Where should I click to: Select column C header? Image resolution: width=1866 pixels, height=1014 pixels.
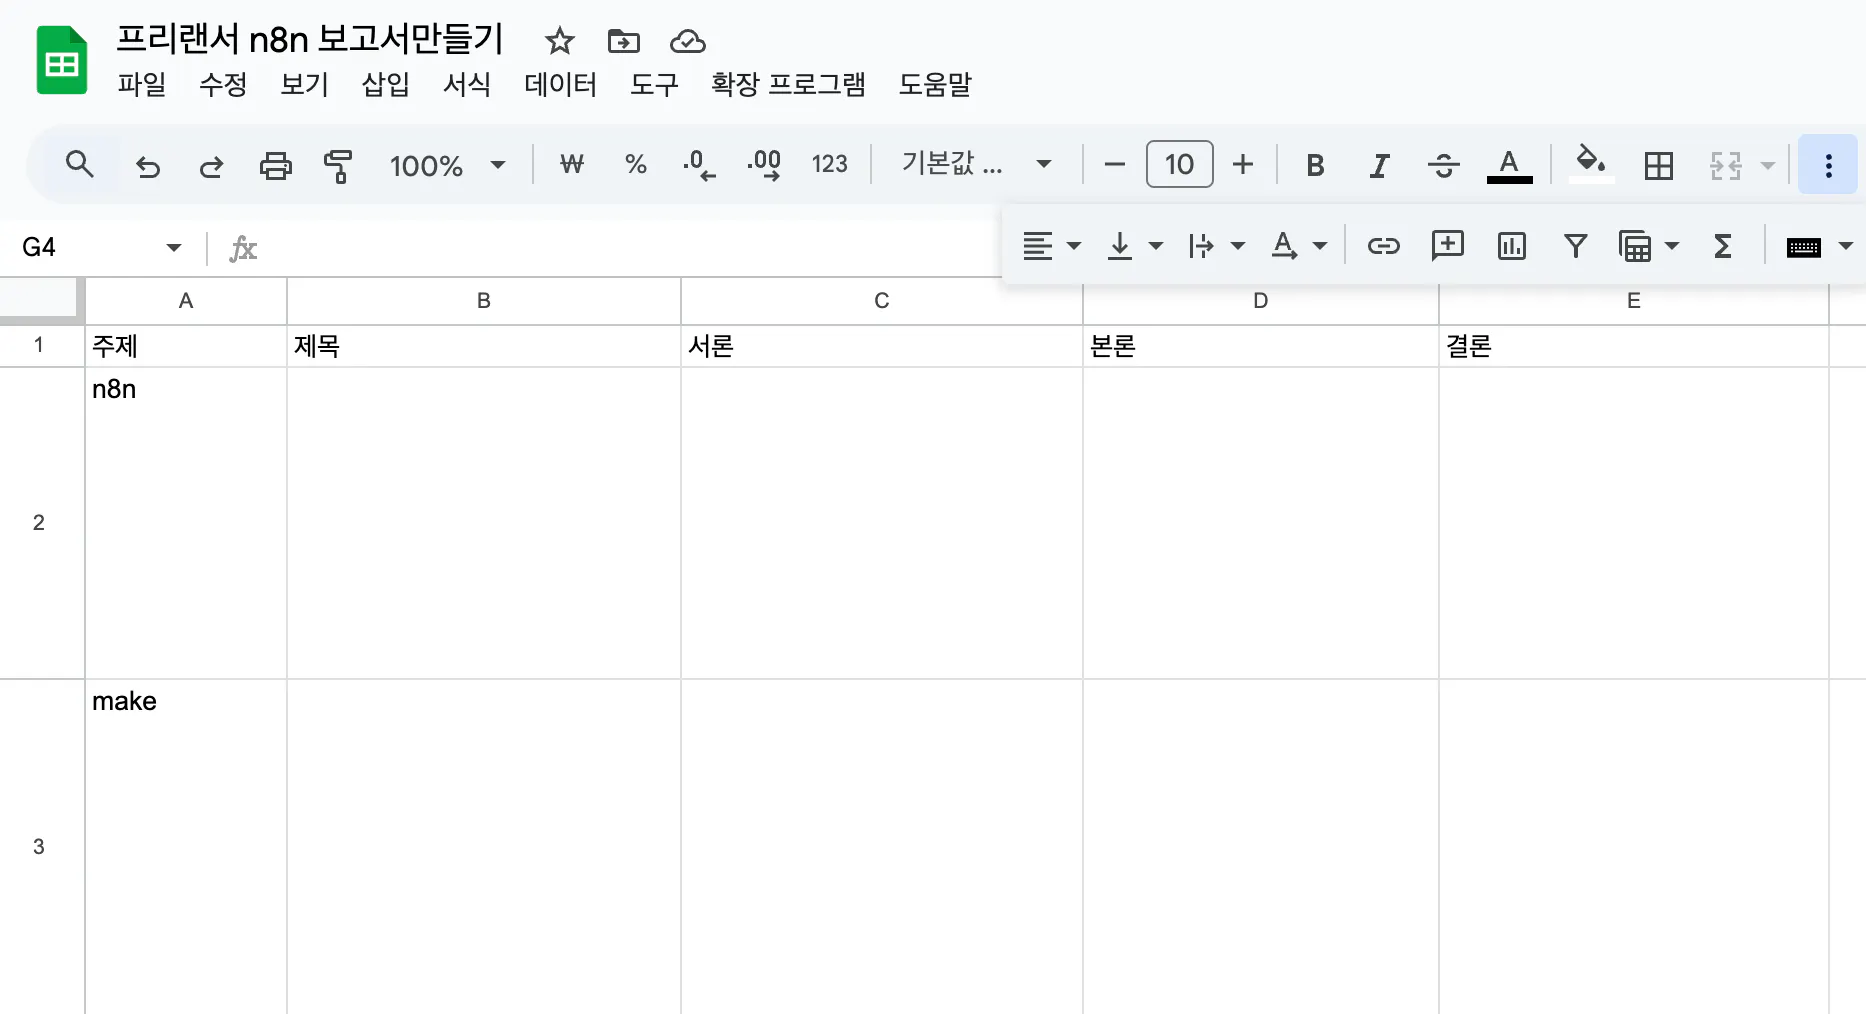click(882, 301)
